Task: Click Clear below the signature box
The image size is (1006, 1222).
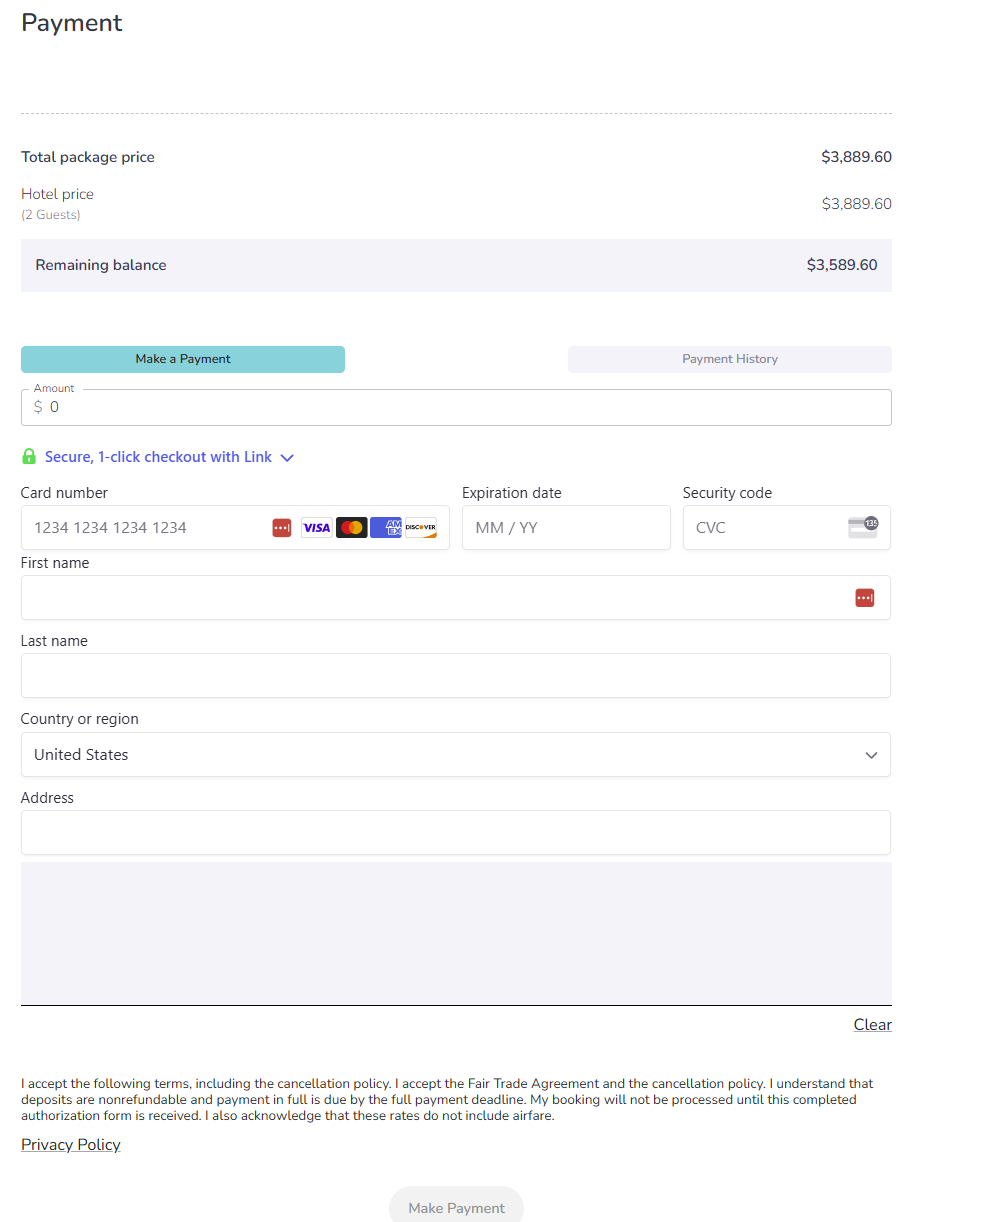Action: point(872,1024)
